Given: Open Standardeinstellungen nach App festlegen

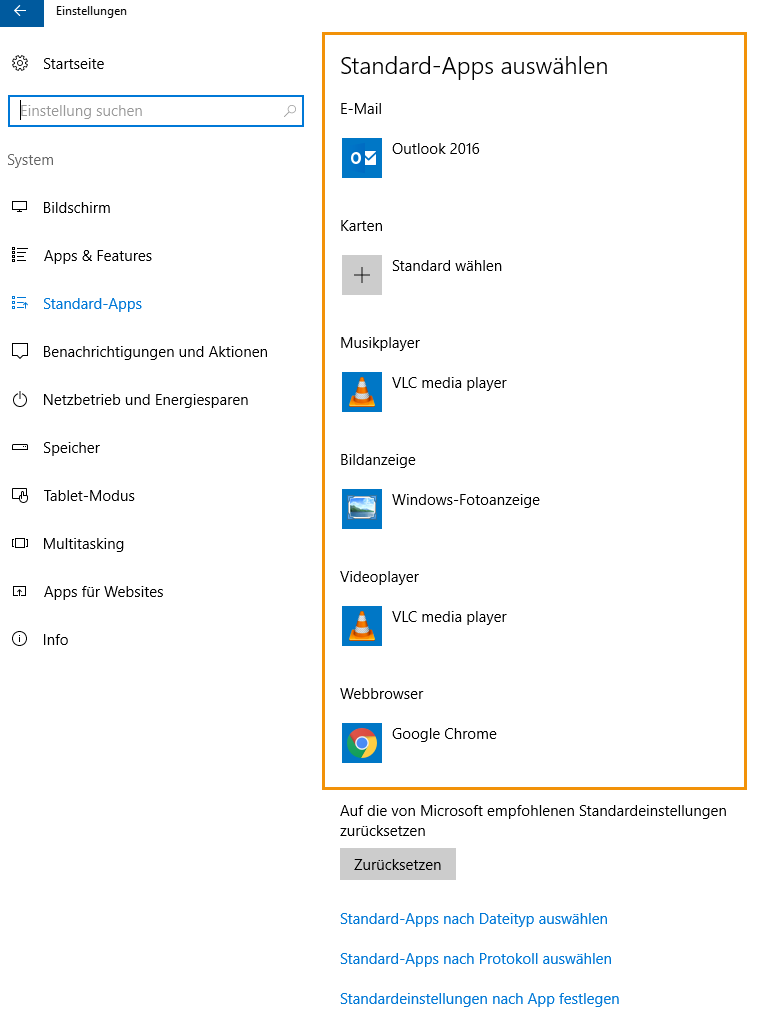Looking at the screenshot, I should [x=479, y=999].
